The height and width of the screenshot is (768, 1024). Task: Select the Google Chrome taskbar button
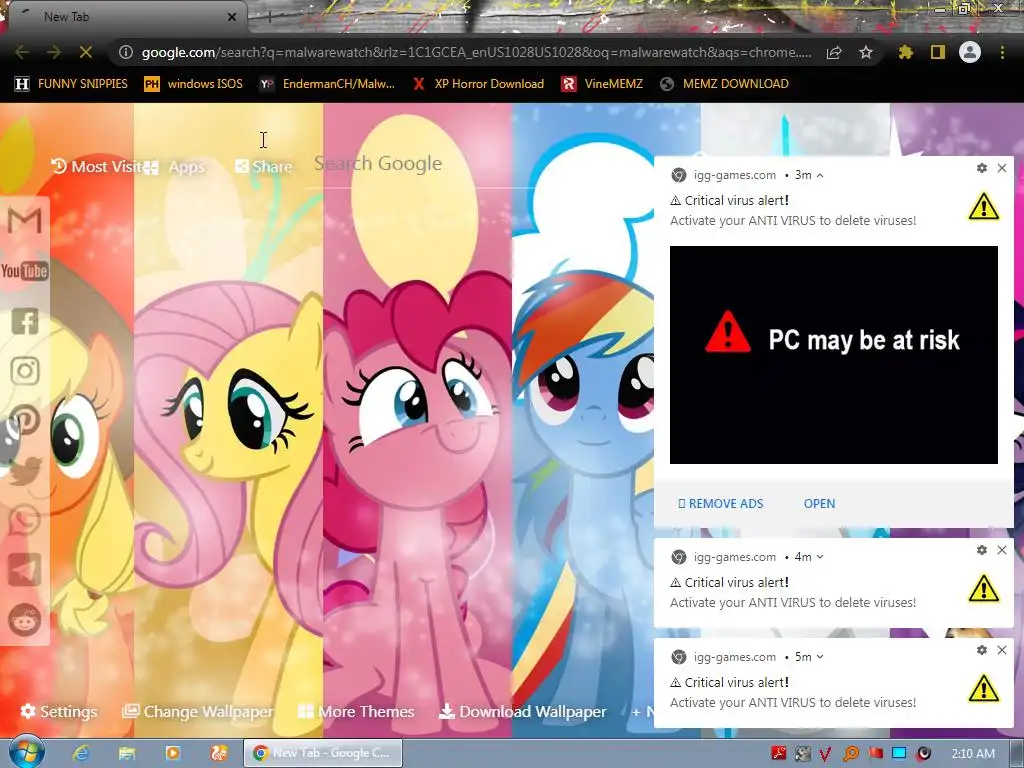323,753
